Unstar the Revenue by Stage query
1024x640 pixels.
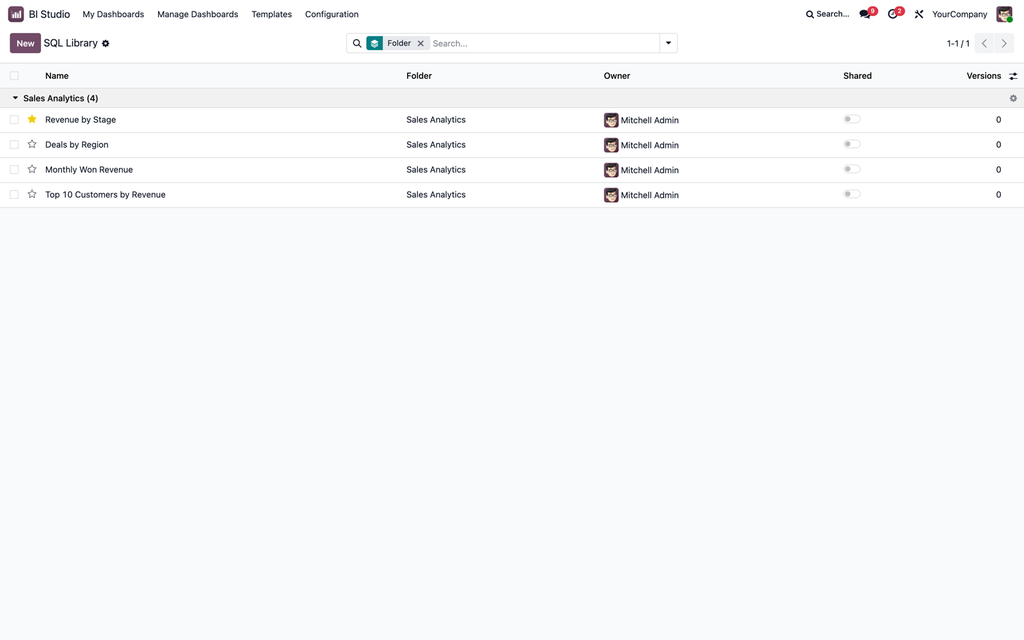point(32,120)
